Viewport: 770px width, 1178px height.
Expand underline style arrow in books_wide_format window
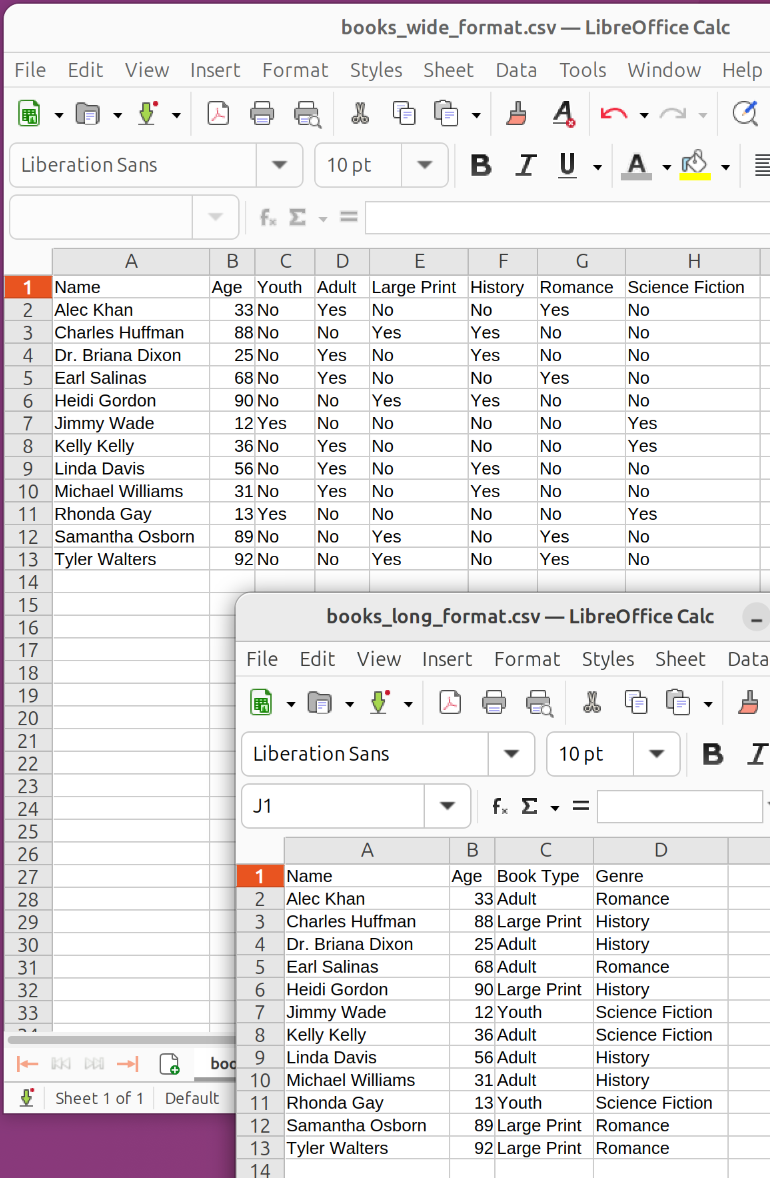tap(597, 166)
